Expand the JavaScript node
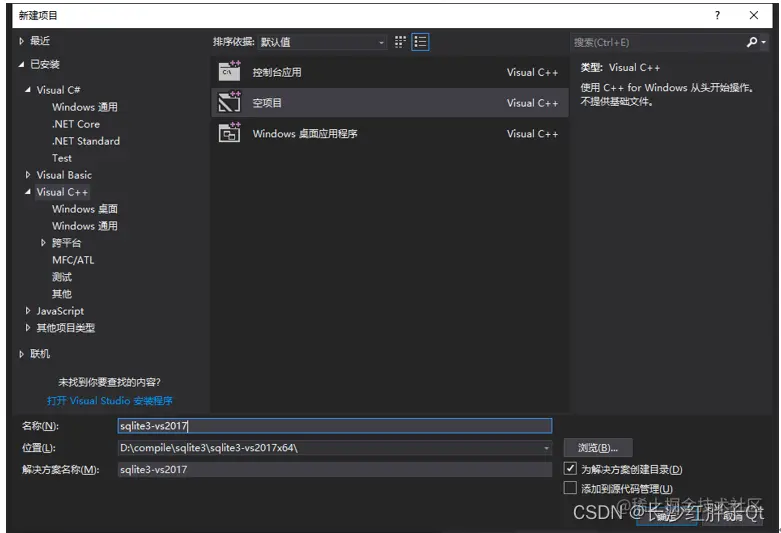781x533 pixels. tap(28, 311)
